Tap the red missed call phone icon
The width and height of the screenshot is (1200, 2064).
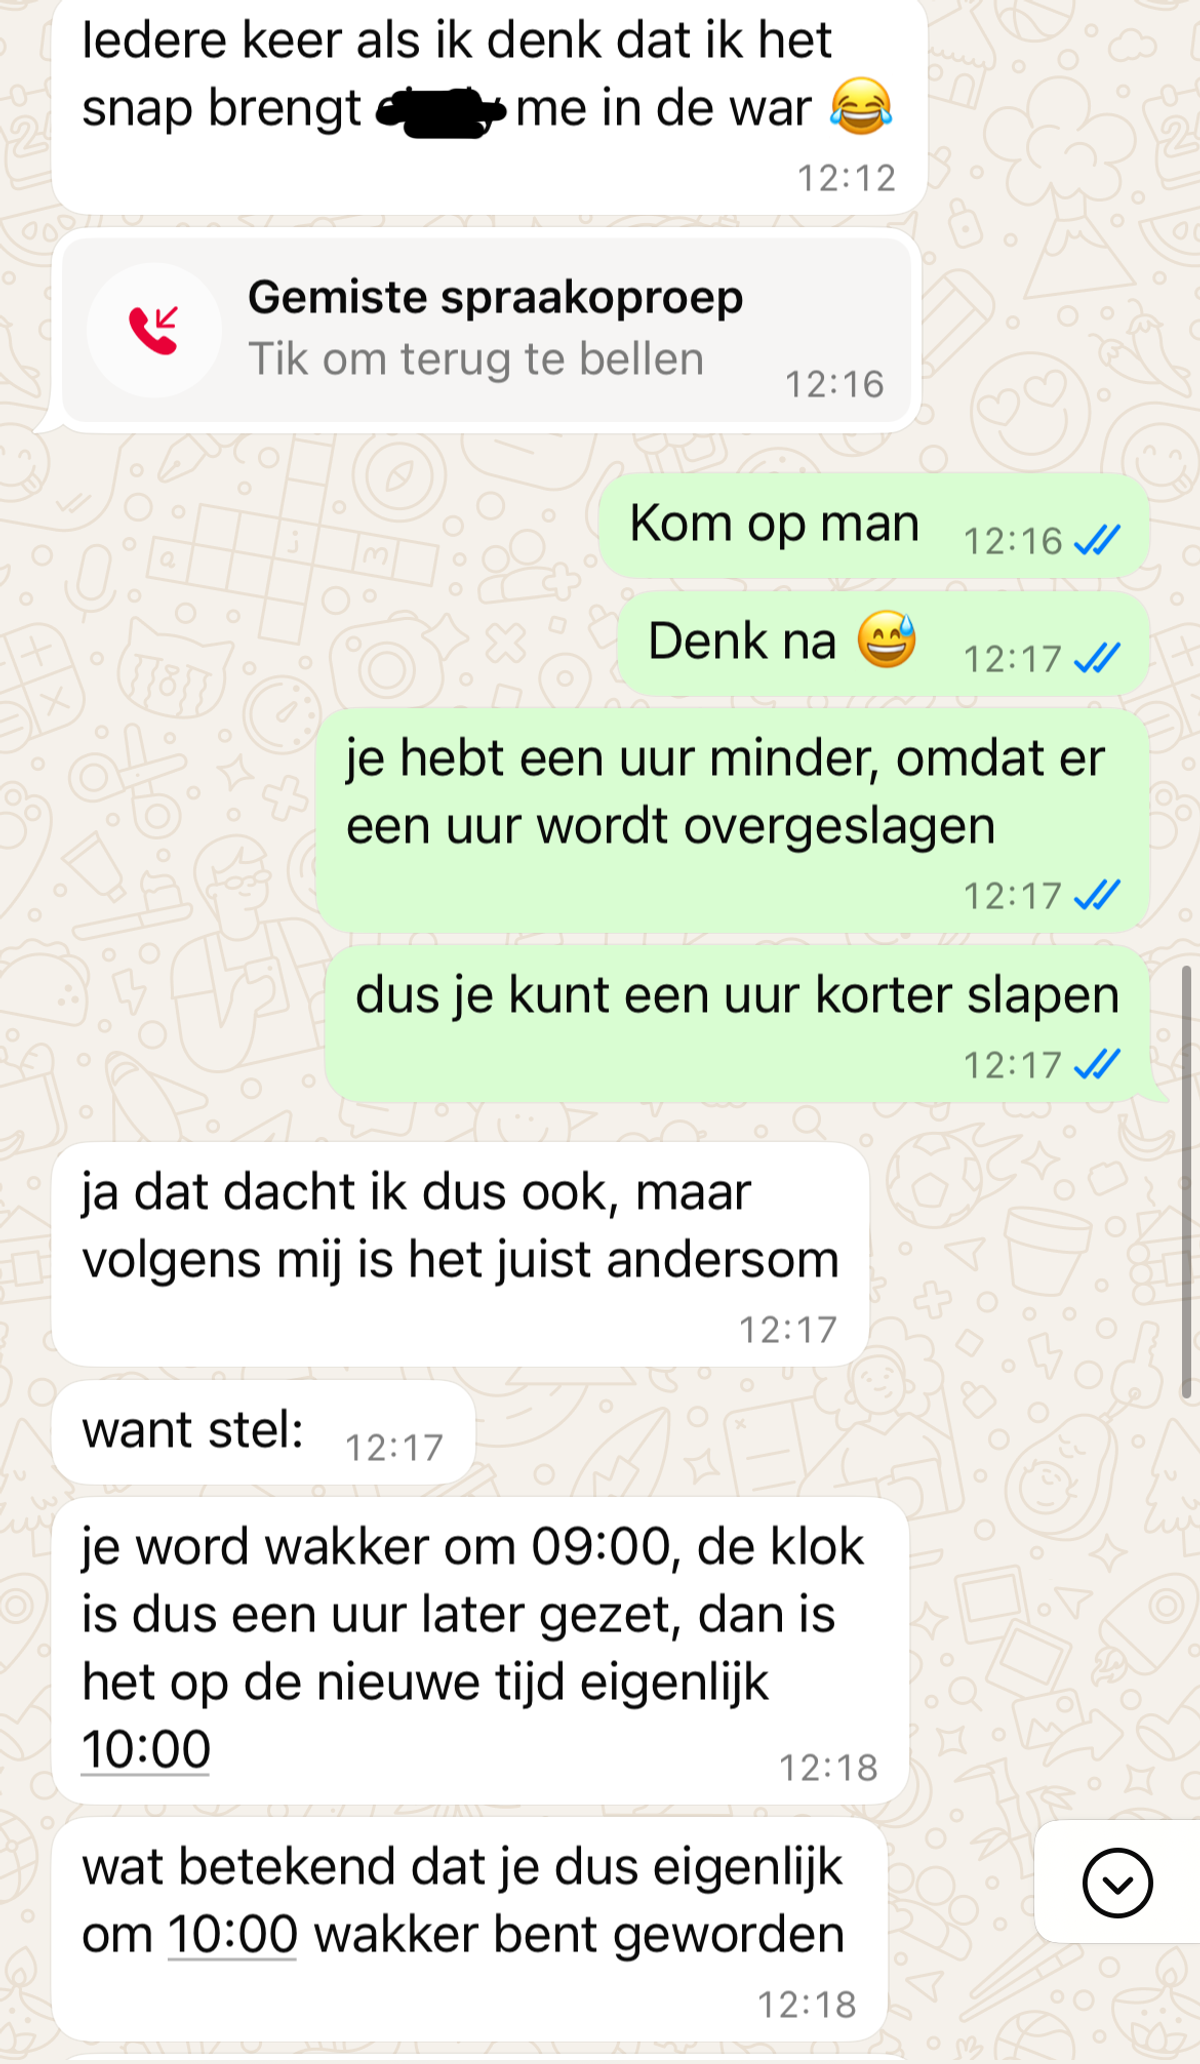[x=154, y=330]
